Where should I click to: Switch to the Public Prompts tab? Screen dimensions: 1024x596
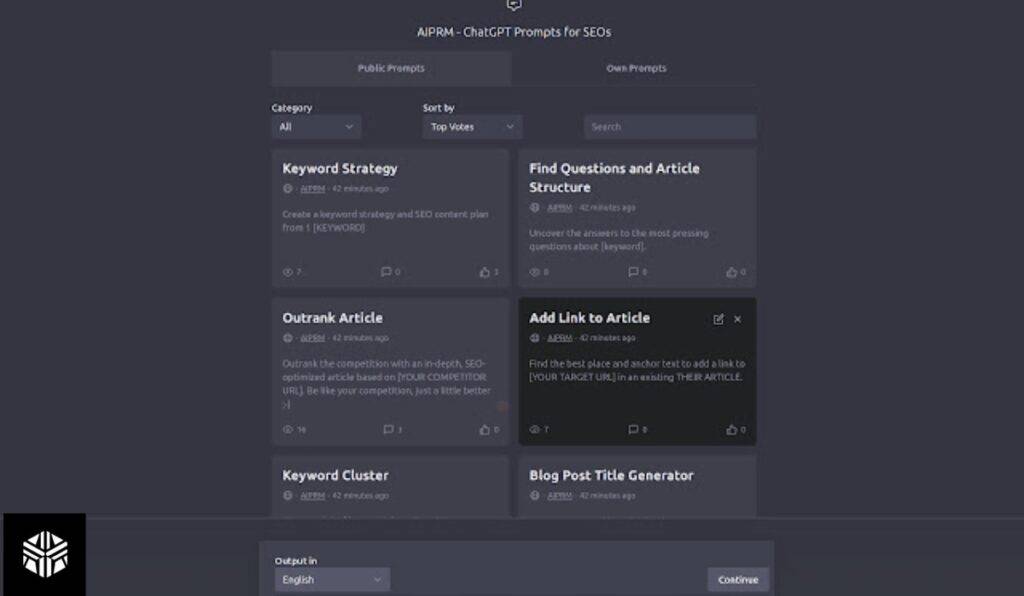[x=391, y=68]
